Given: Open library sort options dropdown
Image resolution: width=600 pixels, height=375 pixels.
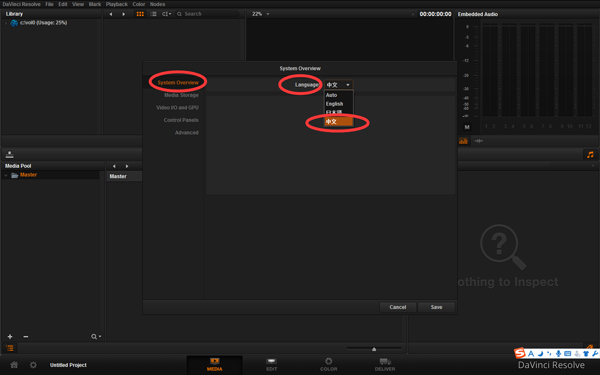Looking at the screenshot, I should click(x=166, y=14).
